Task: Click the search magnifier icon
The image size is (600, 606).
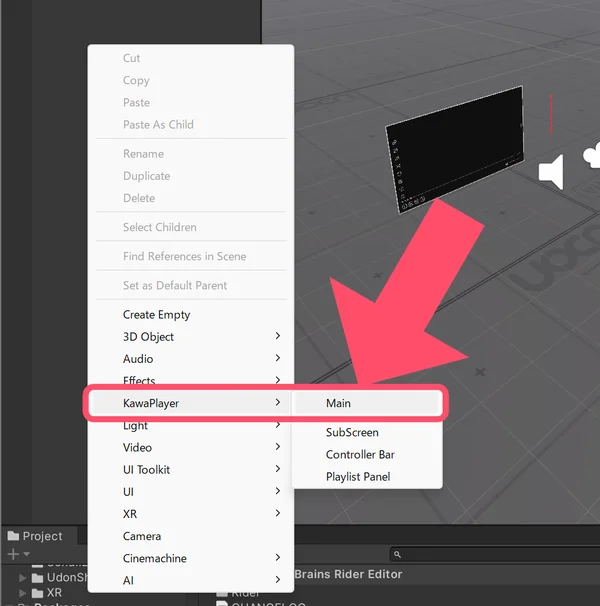Action: coord(397,554)
